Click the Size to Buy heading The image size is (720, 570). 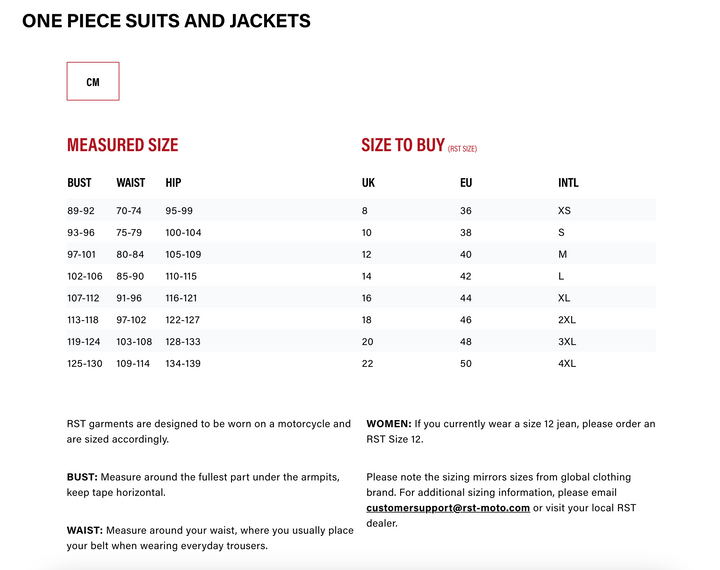(403, 145)
